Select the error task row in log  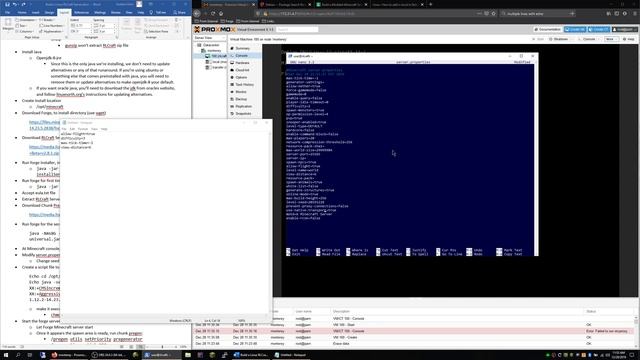point(414,331)
